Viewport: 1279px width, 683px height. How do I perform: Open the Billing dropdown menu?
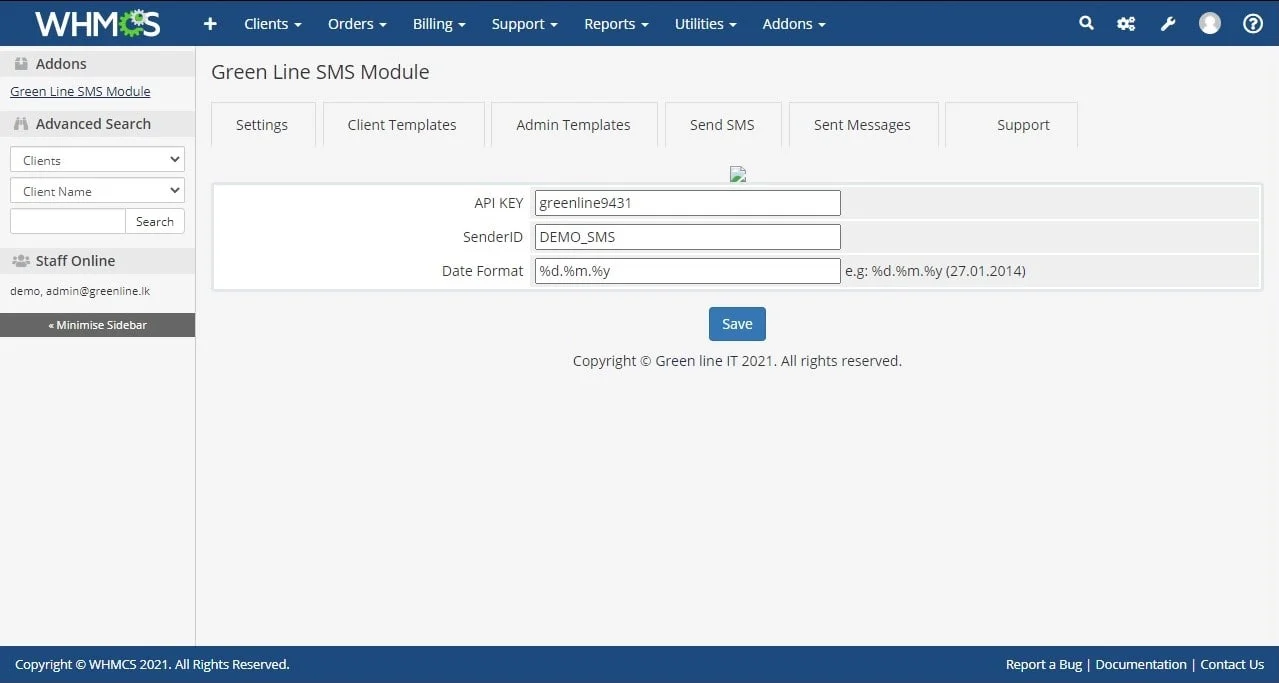tap(439, 24)
